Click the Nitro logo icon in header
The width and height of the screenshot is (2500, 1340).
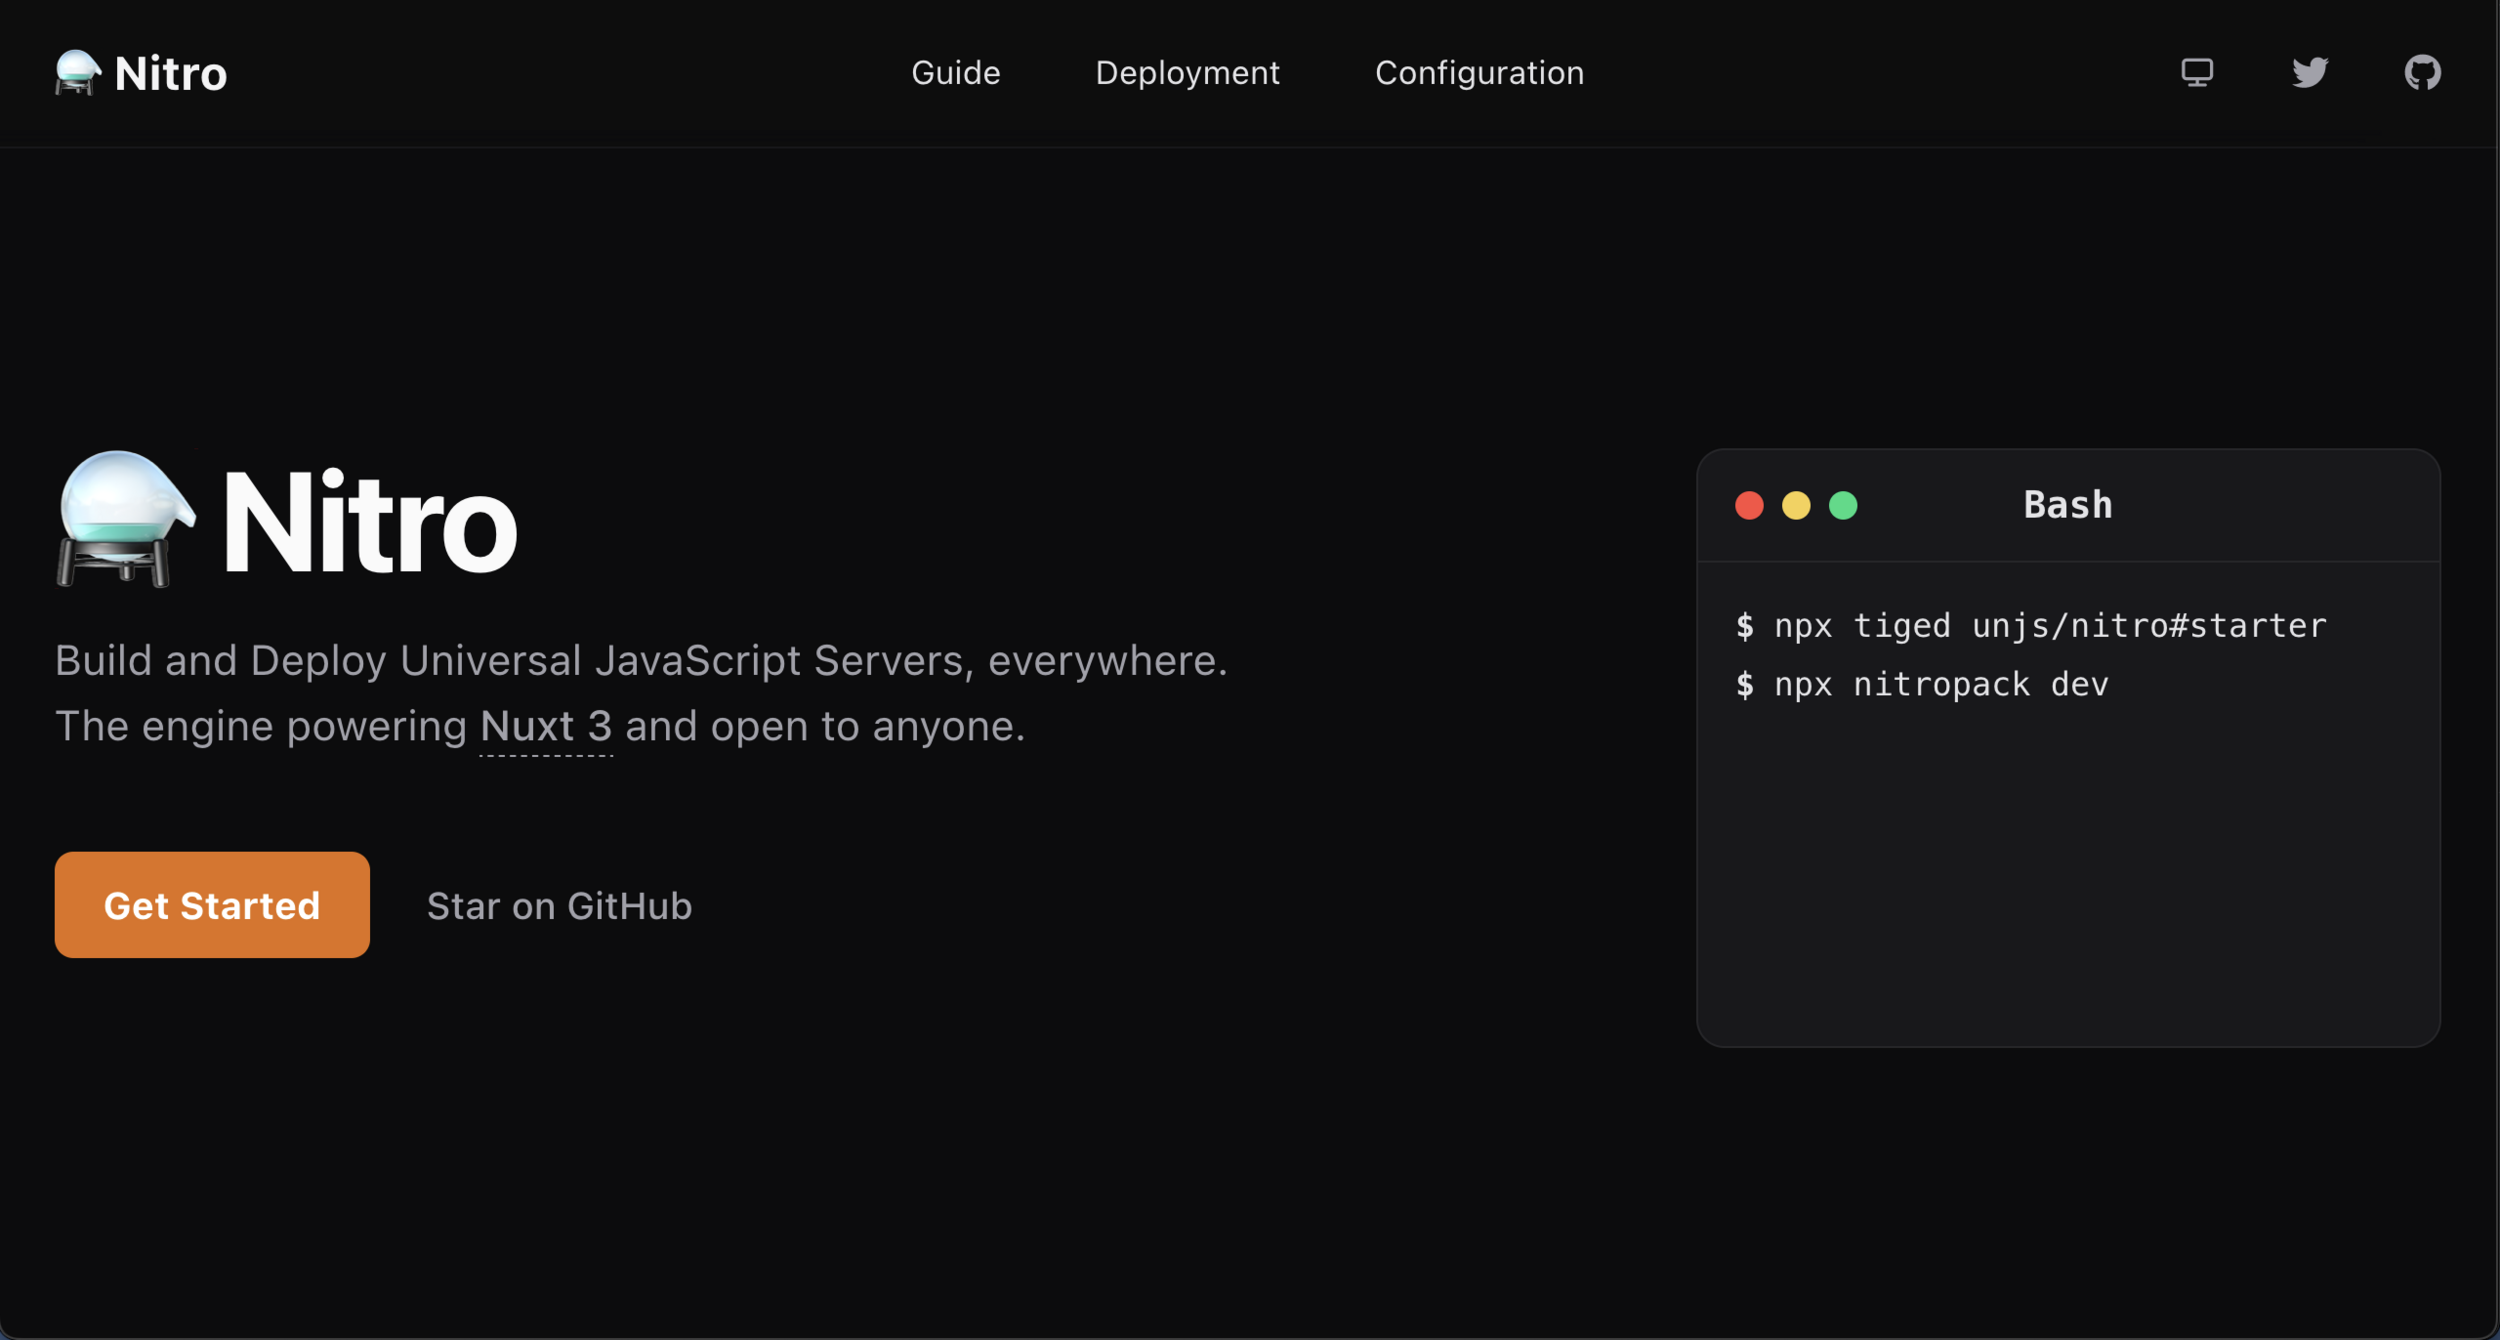(x=77, y=73)
